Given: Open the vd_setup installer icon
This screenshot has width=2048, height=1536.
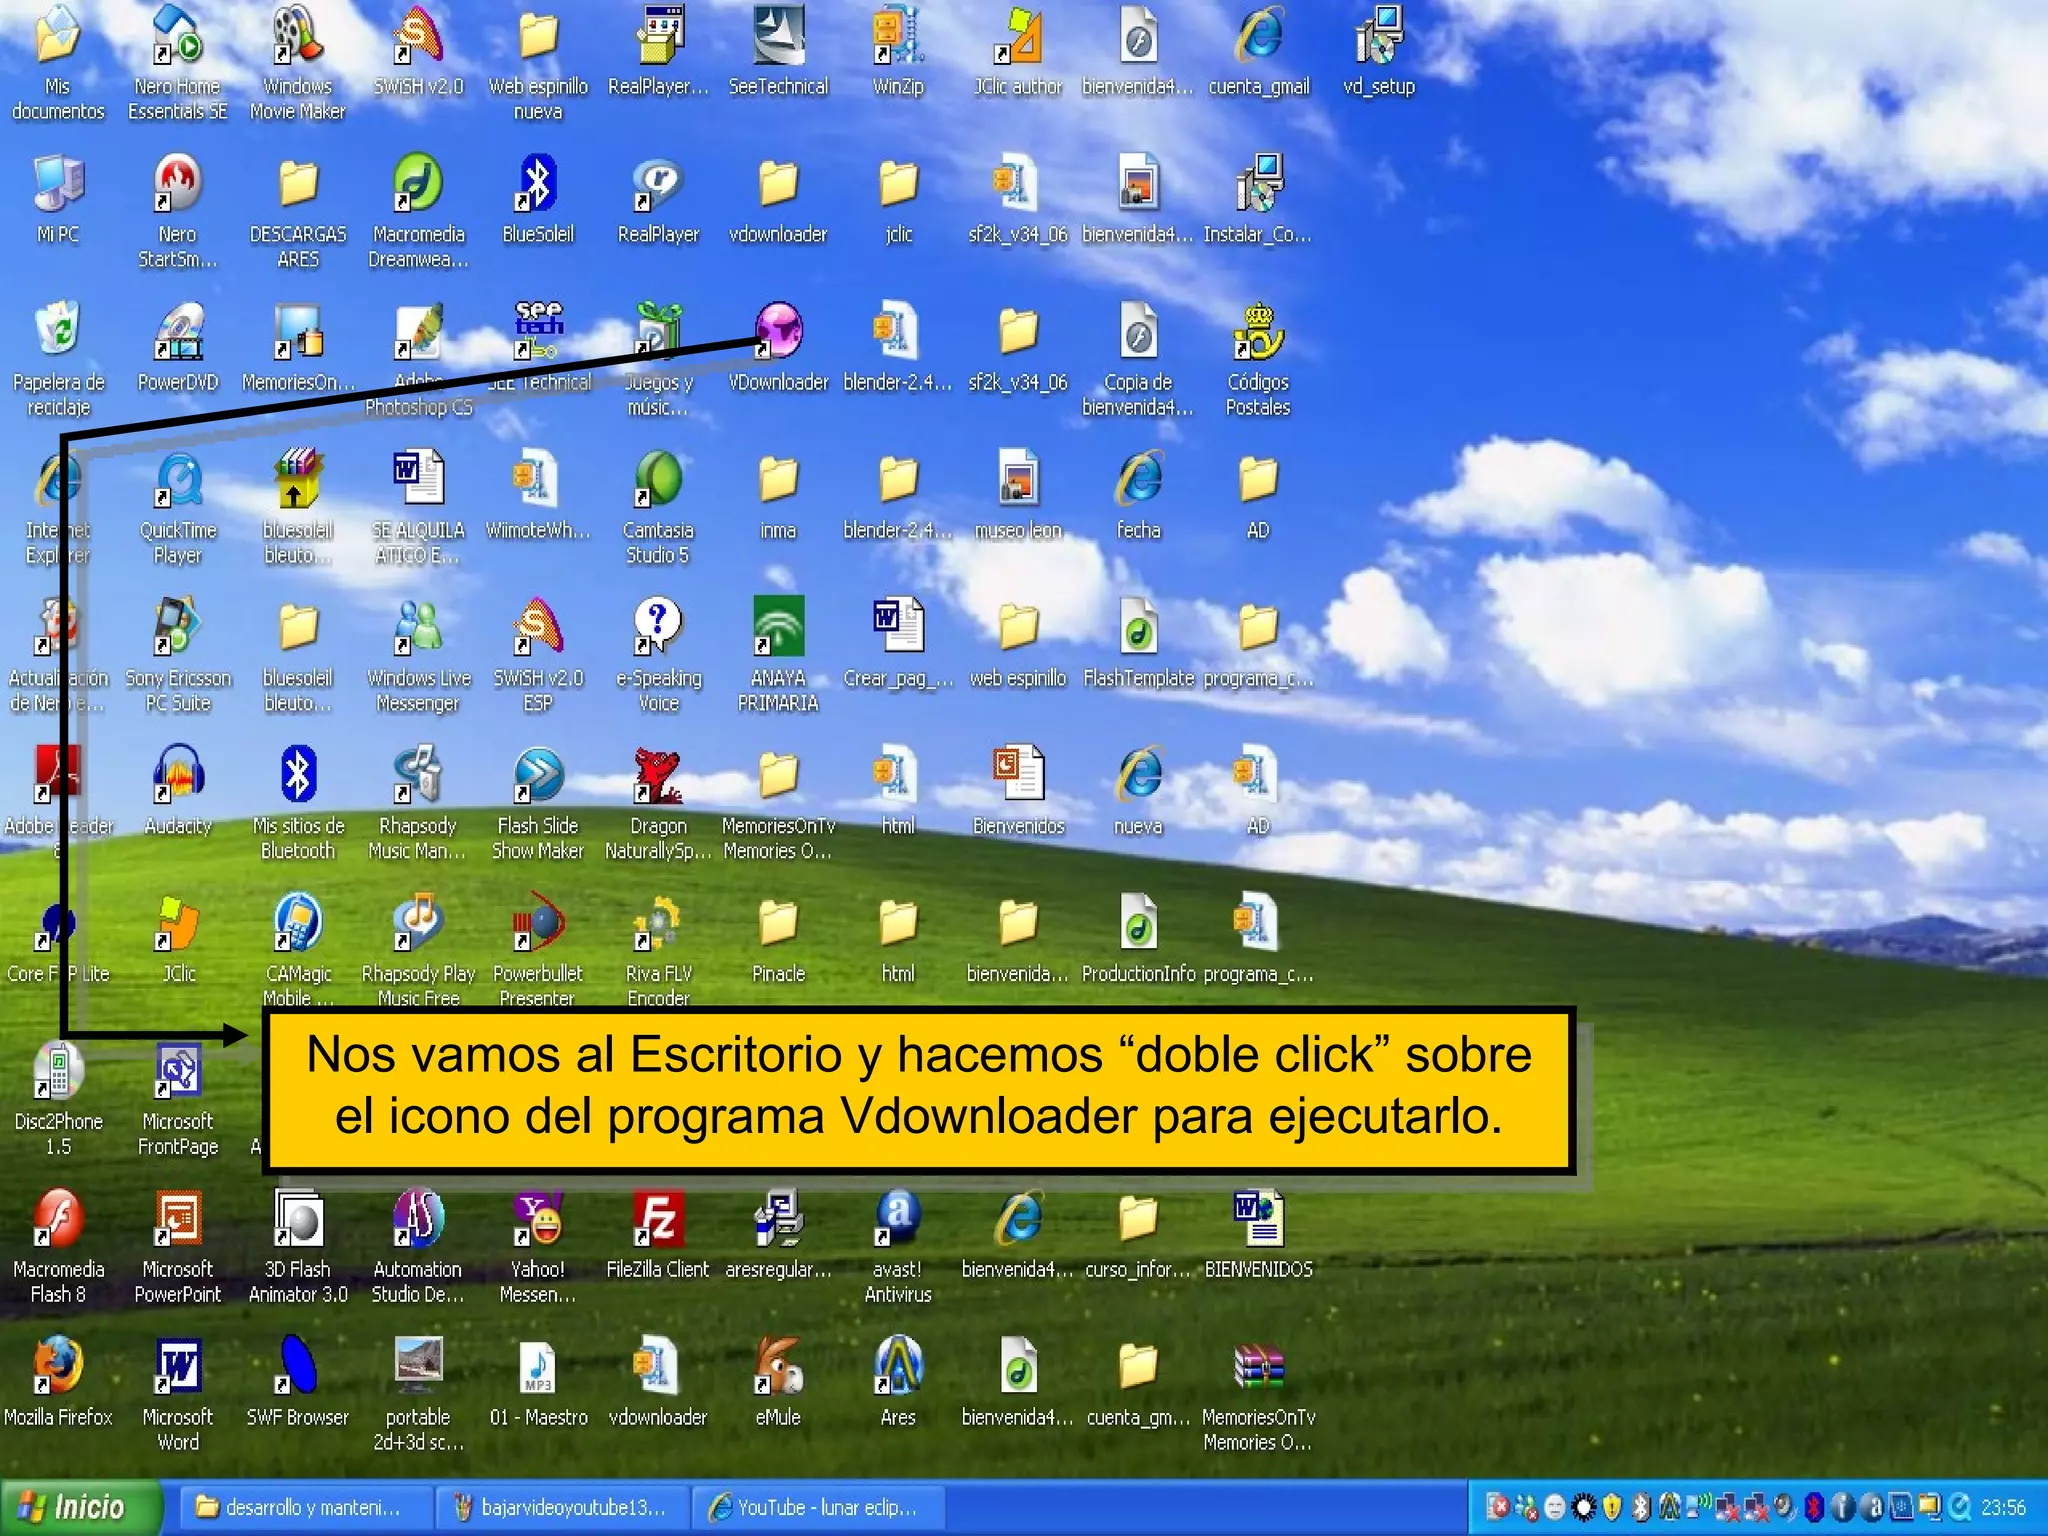Looking at the screenshot, I should (1378, 34).
